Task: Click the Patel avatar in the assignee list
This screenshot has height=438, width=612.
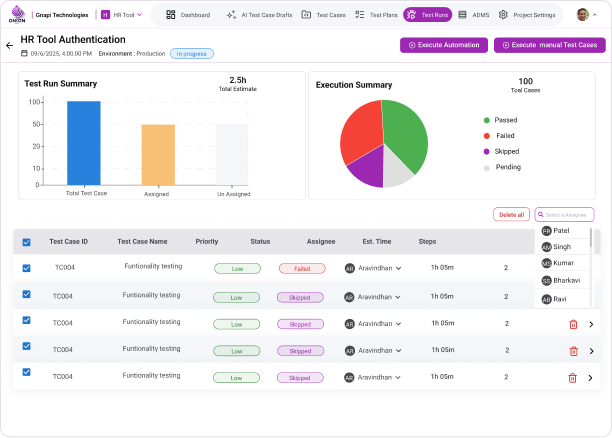Action: [x=546, y=231]
